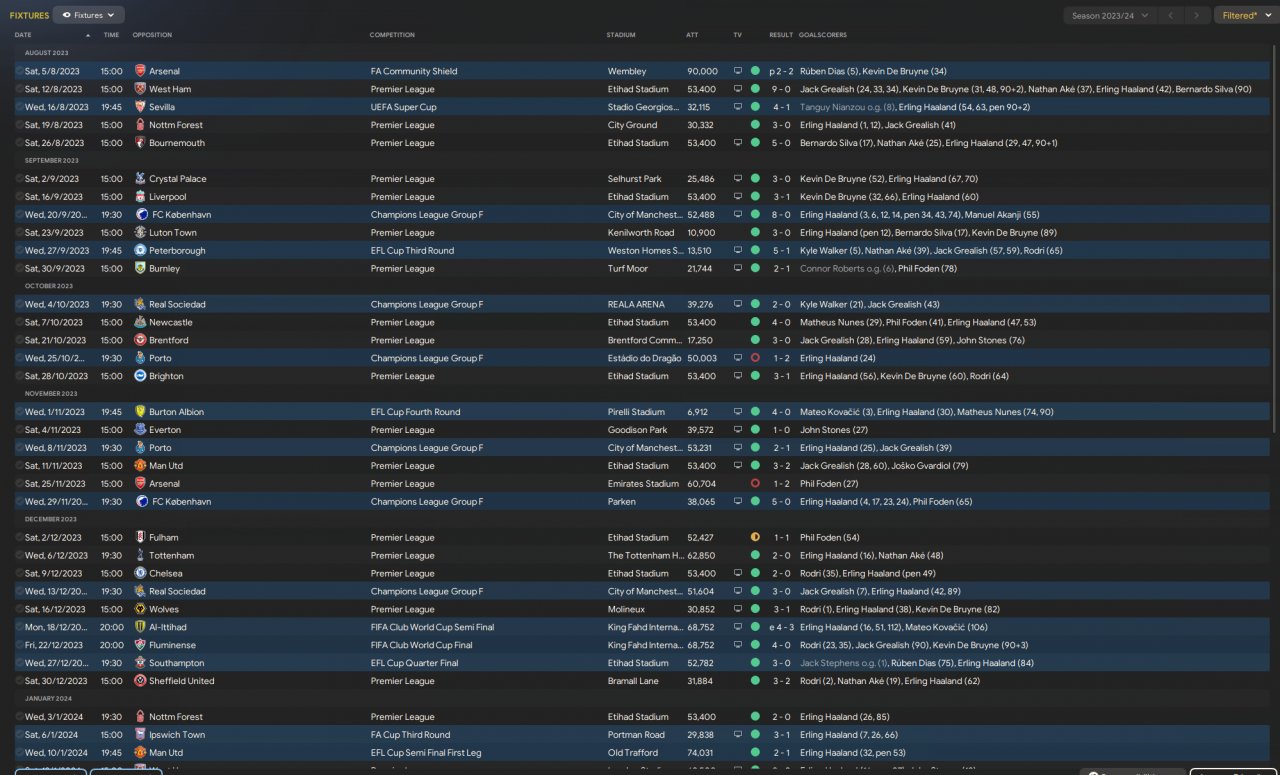Click the 9 - 0 result against West Ham
The height and width of the screenshot is (775, 1280).
point(781,89)
